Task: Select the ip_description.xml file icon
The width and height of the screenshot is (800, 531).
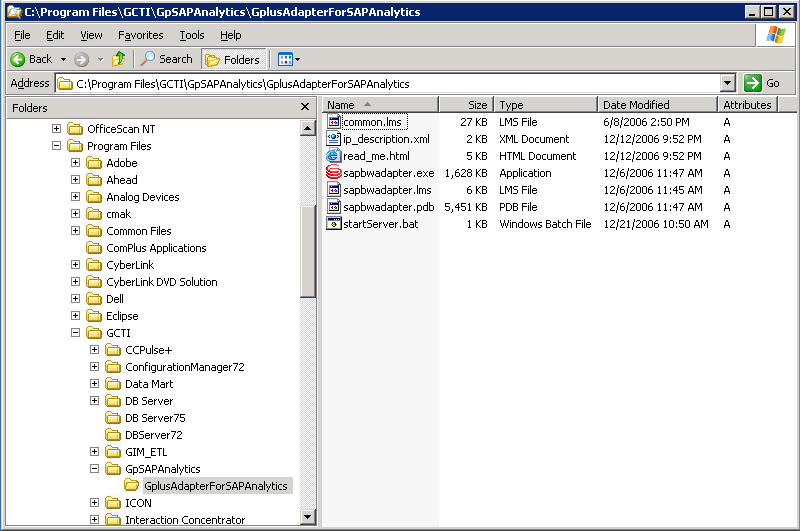Action: pyautogui.click(x=335, y=139)
